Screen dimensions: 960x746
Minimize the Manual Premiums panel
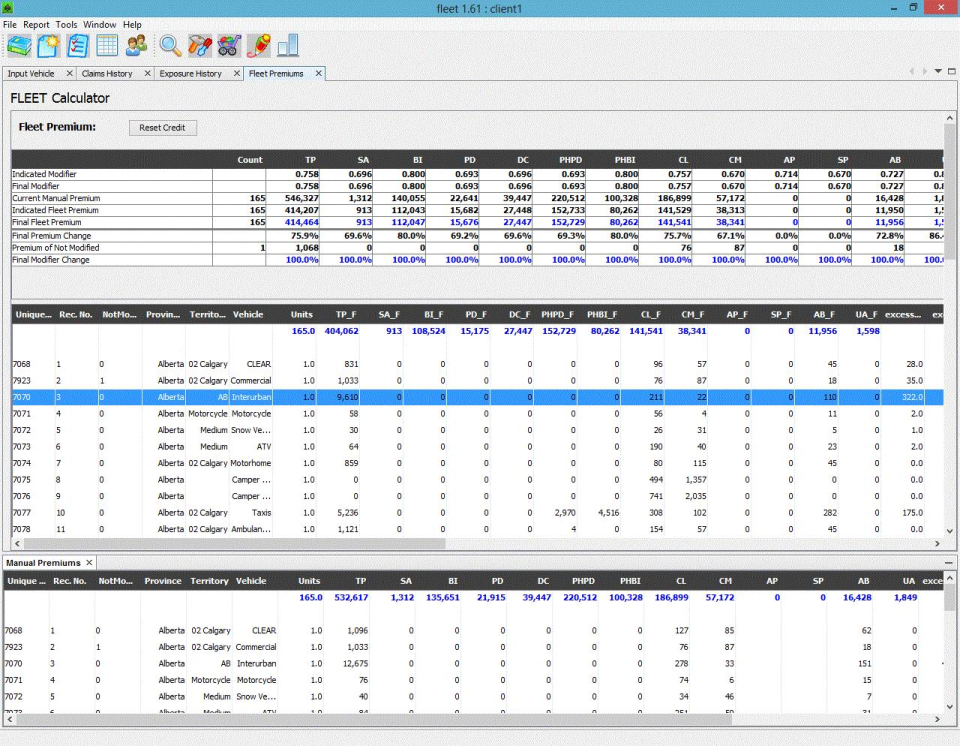[948, 562]
